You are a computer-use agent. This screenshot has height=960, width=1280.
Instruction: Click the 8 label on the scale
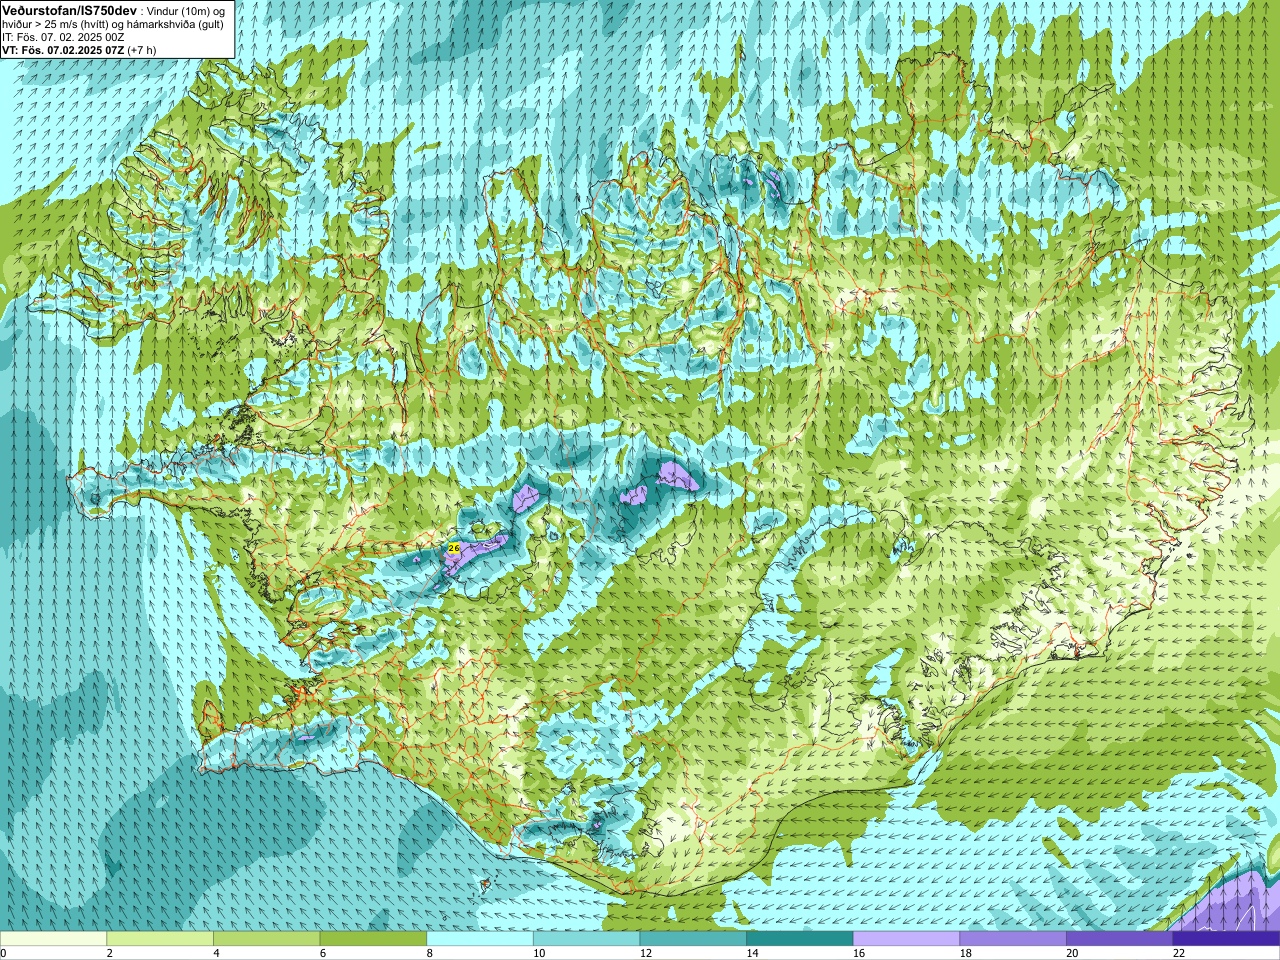click(x=430, y=953)
